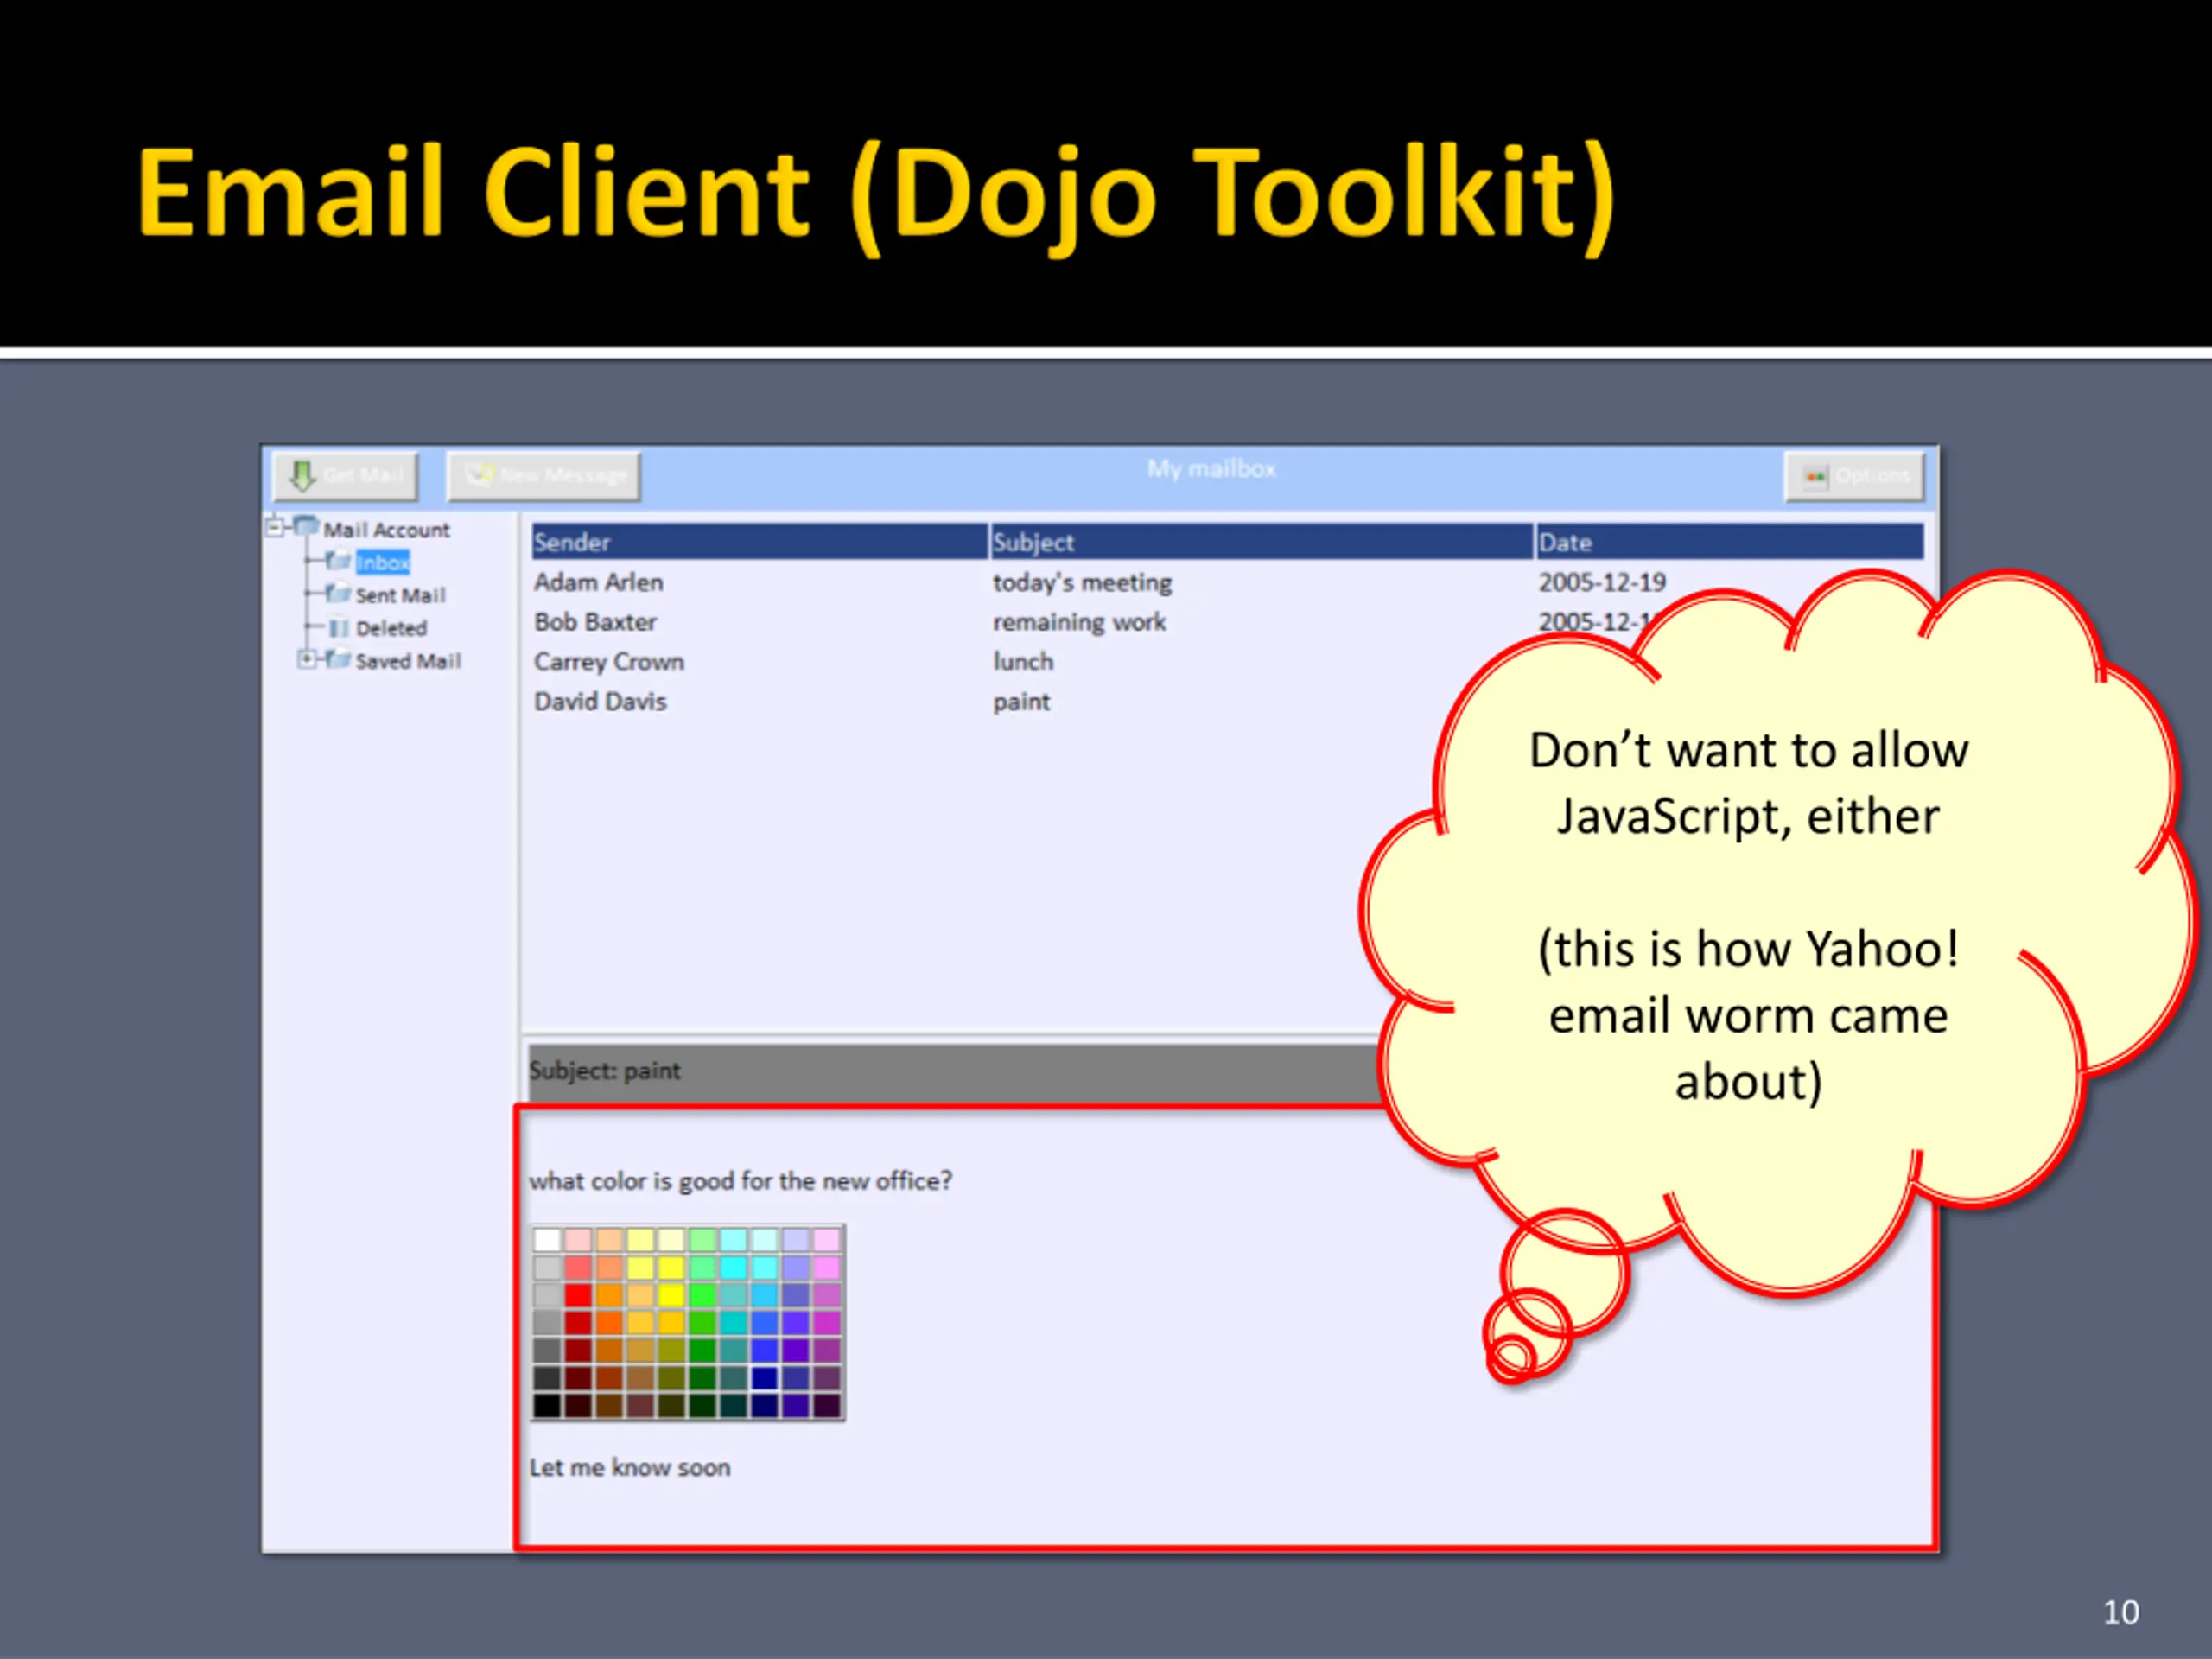Image resolution: width=2212 pixels, height=1659 pixels.
Task: Click the Options button icon
Action: point(1815,477)
